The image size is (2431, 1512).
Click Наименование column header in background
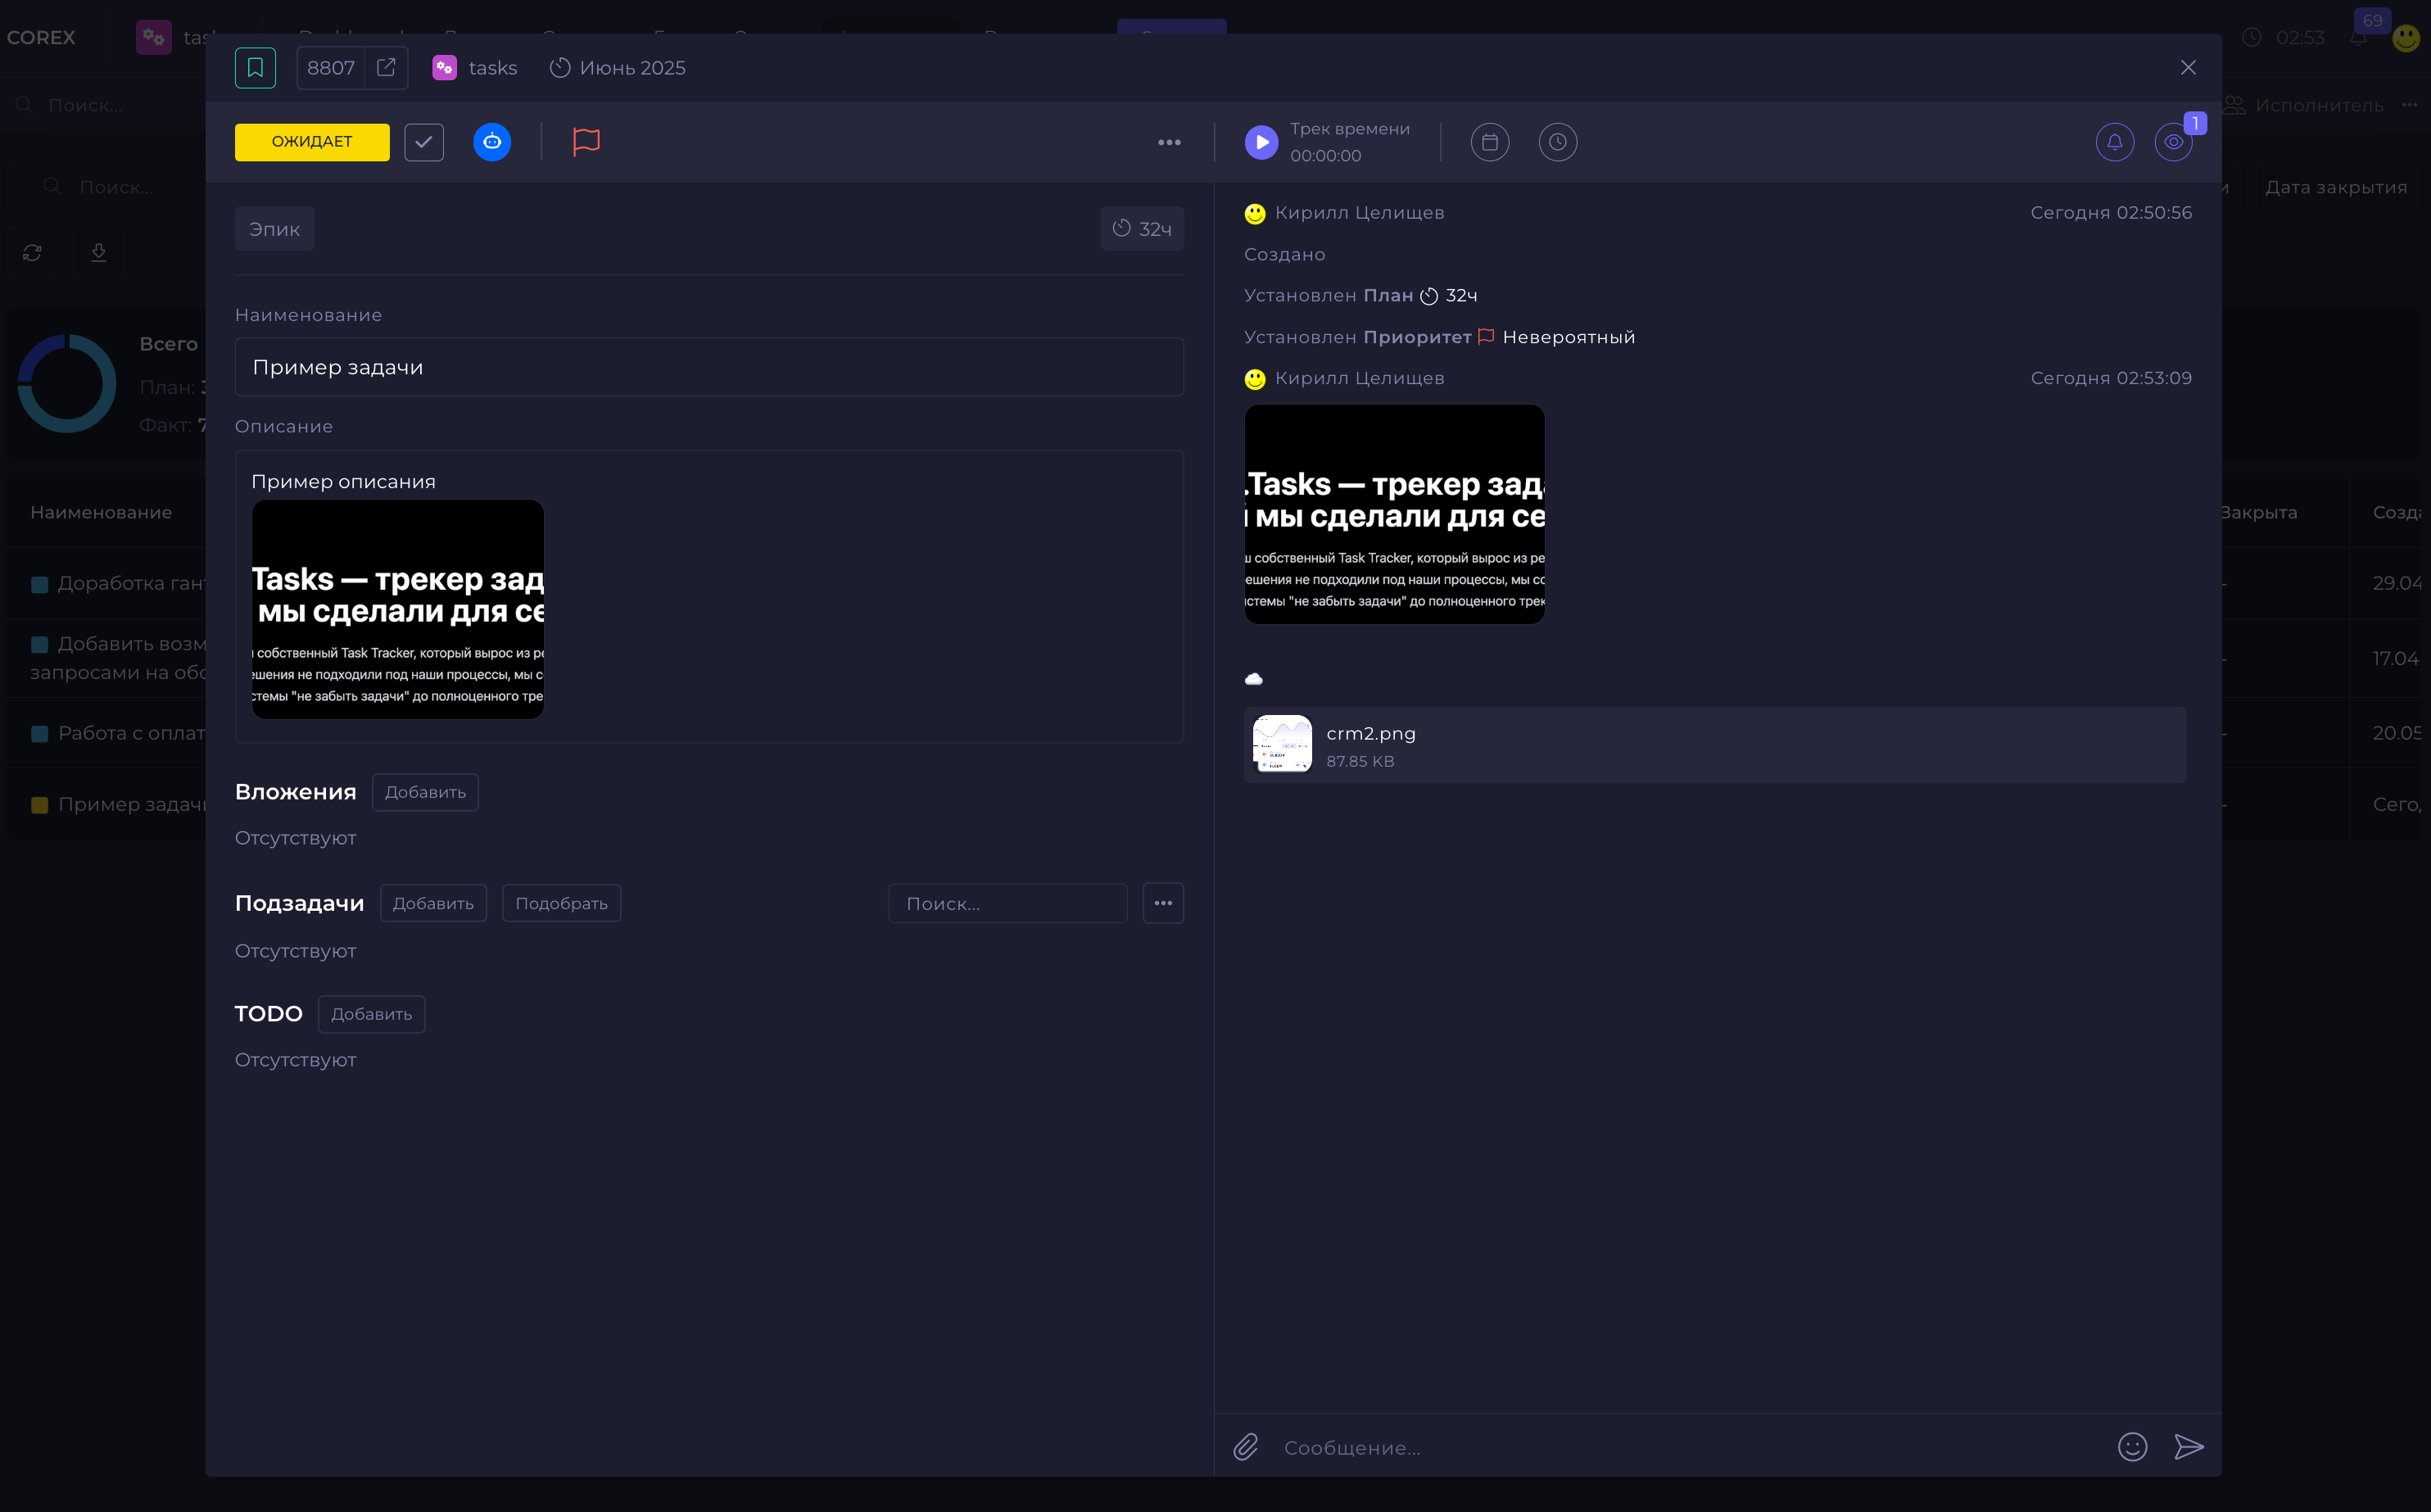[101, 512]
